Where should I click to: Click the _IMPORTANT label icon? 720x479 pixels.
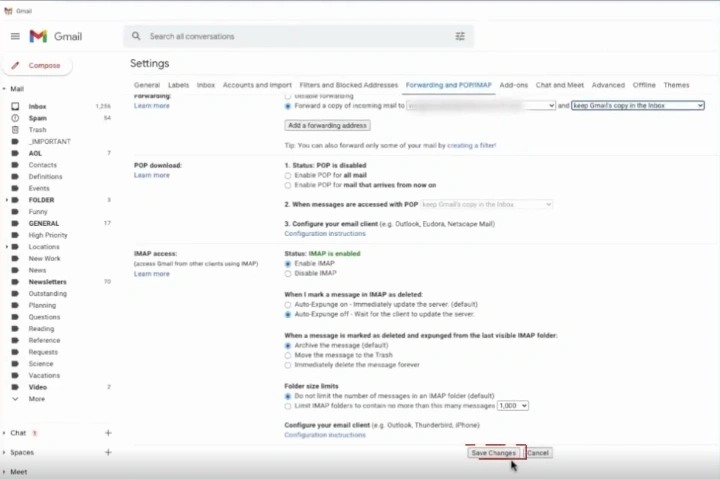coord(15,141)
